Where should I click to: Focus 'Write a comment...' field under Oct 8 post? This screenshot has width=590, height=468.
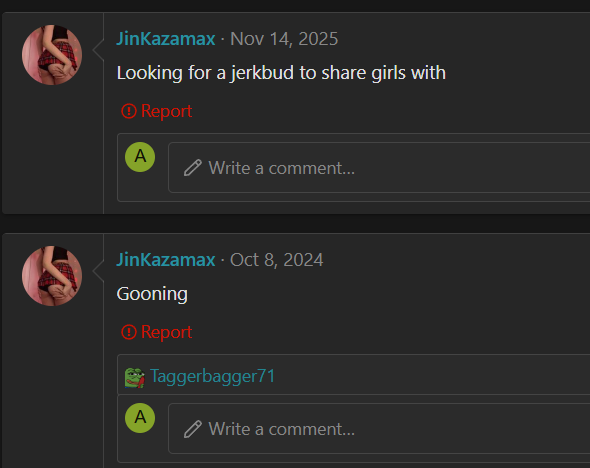[379, 429]
